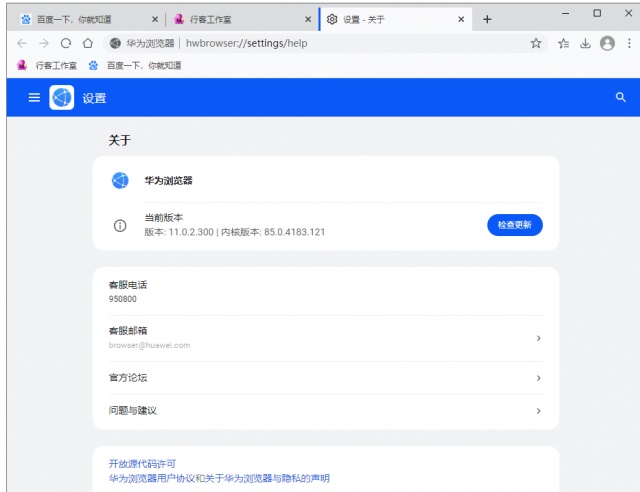Viewport: 640px width, 492px height.
Task: Click the 官方论坛 label
Action: 128,378
